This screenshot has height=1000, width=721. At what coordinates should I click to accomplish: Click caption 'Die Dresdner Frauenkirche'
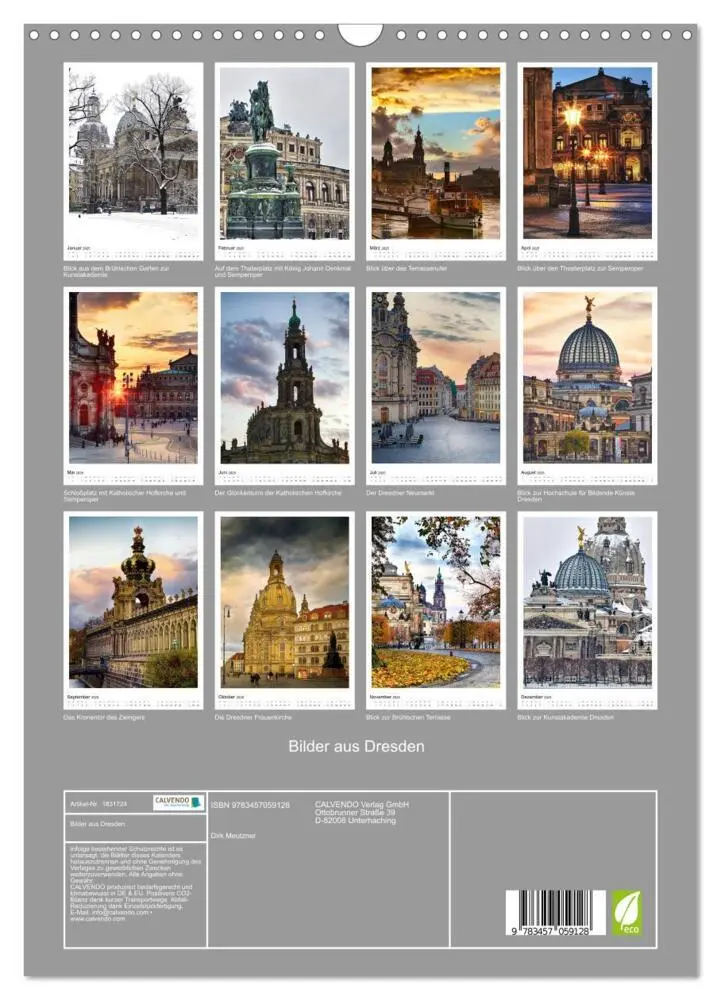(x=253, y=717)
